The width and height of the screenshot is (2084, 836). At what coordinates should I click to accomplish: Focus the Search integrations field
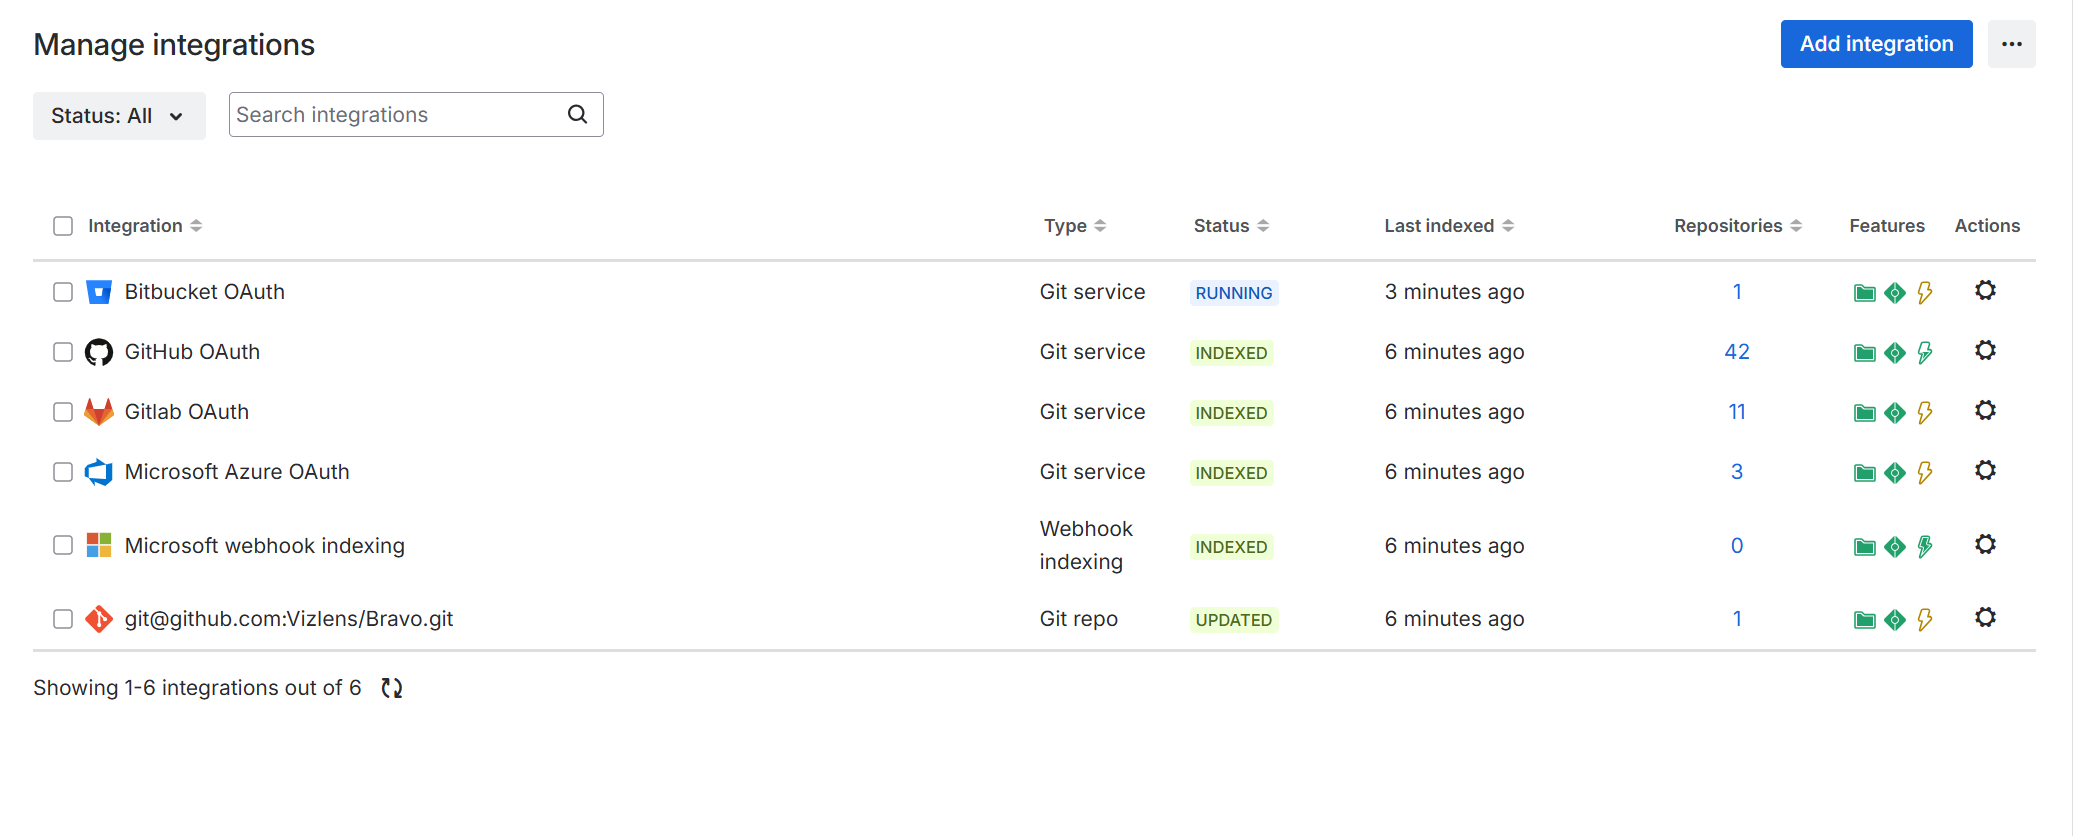tap(397, 115)
